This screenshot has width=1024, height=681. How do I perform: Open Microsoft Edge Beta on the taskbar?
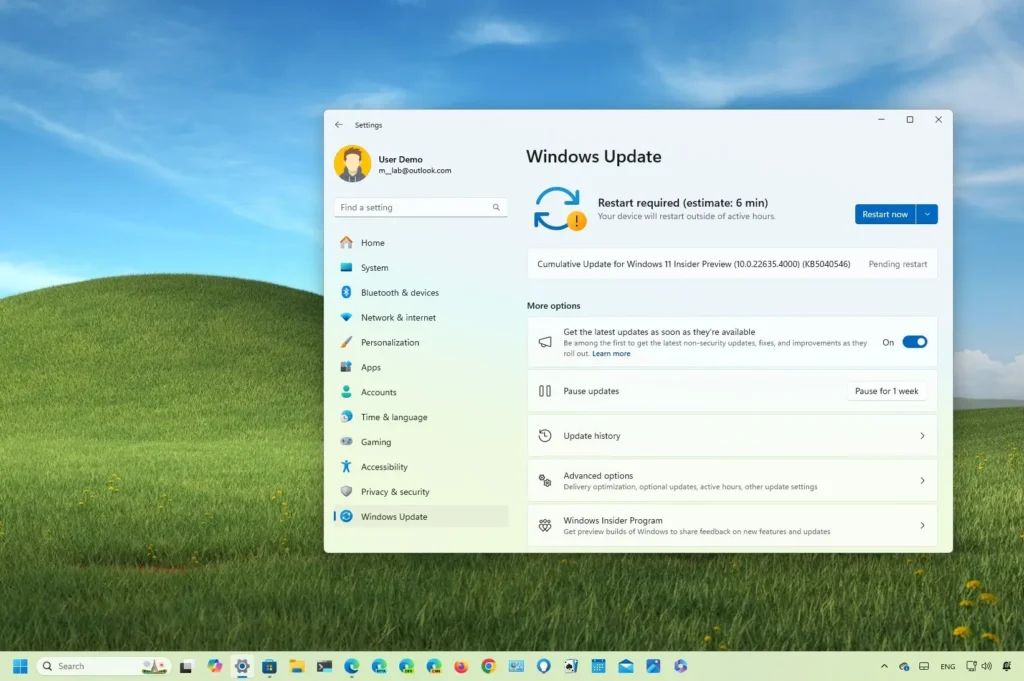(379, 666)
